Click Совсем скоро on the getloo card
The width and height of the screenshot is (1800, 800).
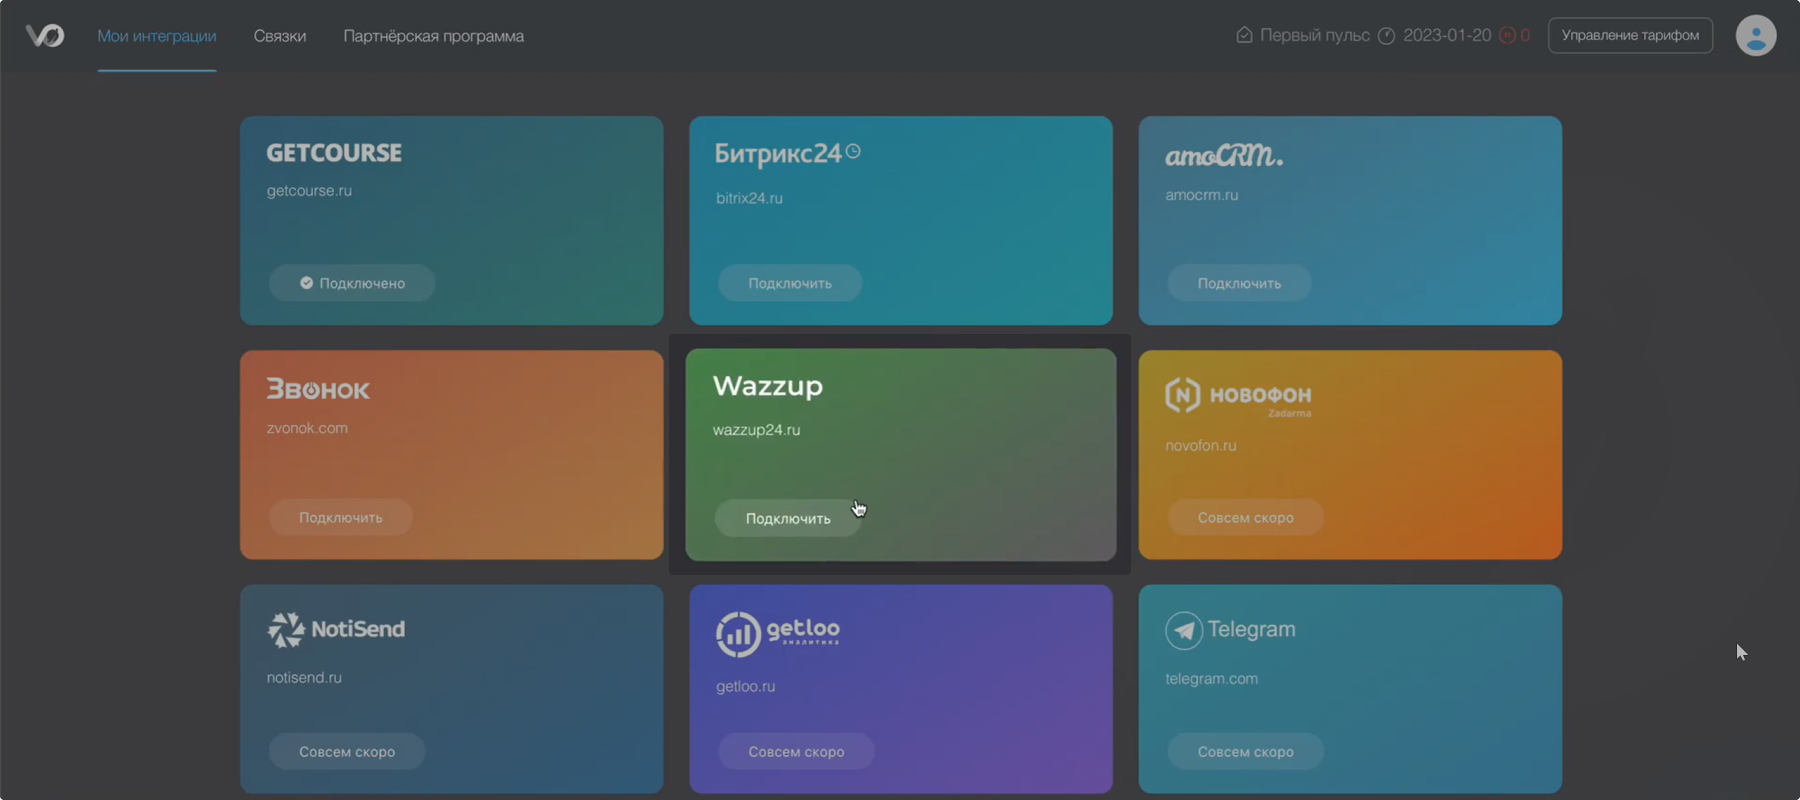pyautogui.click(x=796, y=751)
